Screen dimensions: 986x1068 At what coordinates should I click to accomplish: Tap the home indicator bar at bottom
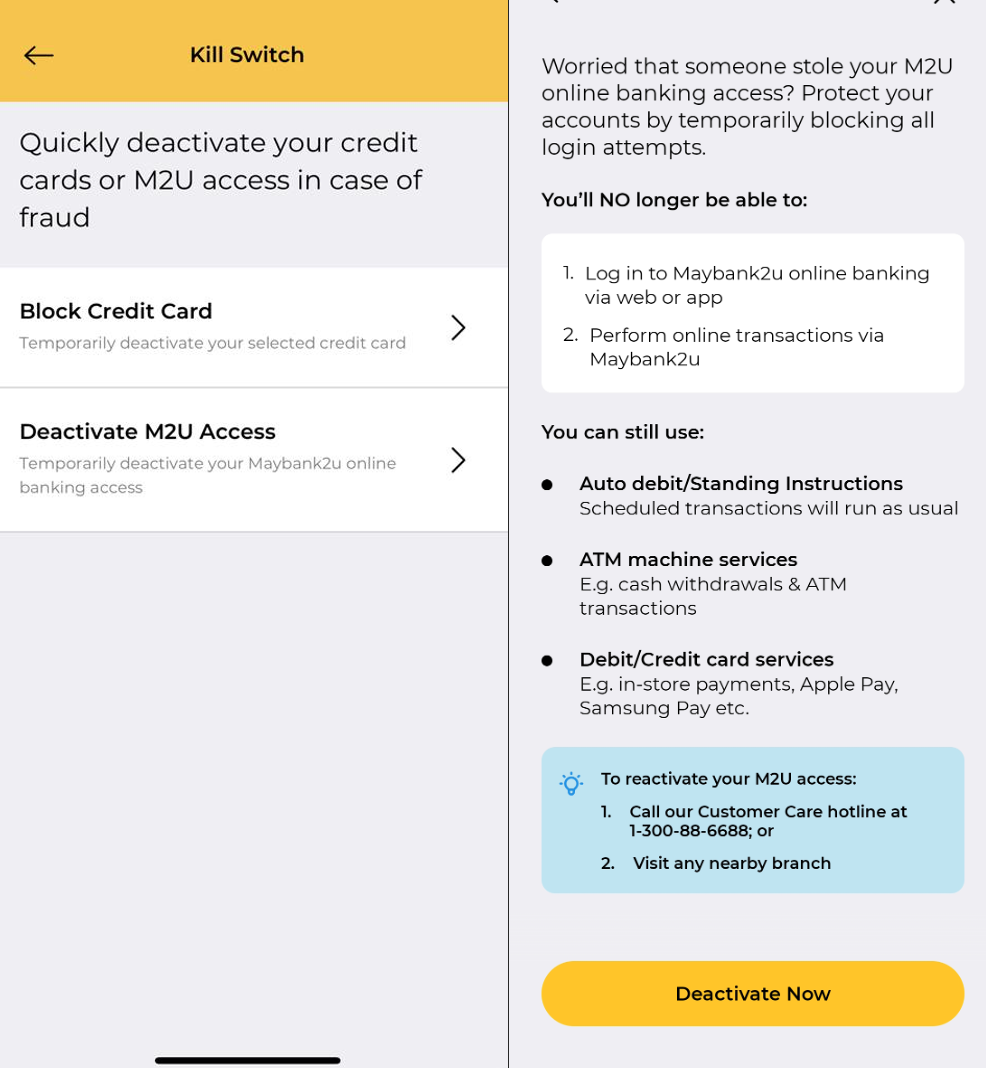247,1060
